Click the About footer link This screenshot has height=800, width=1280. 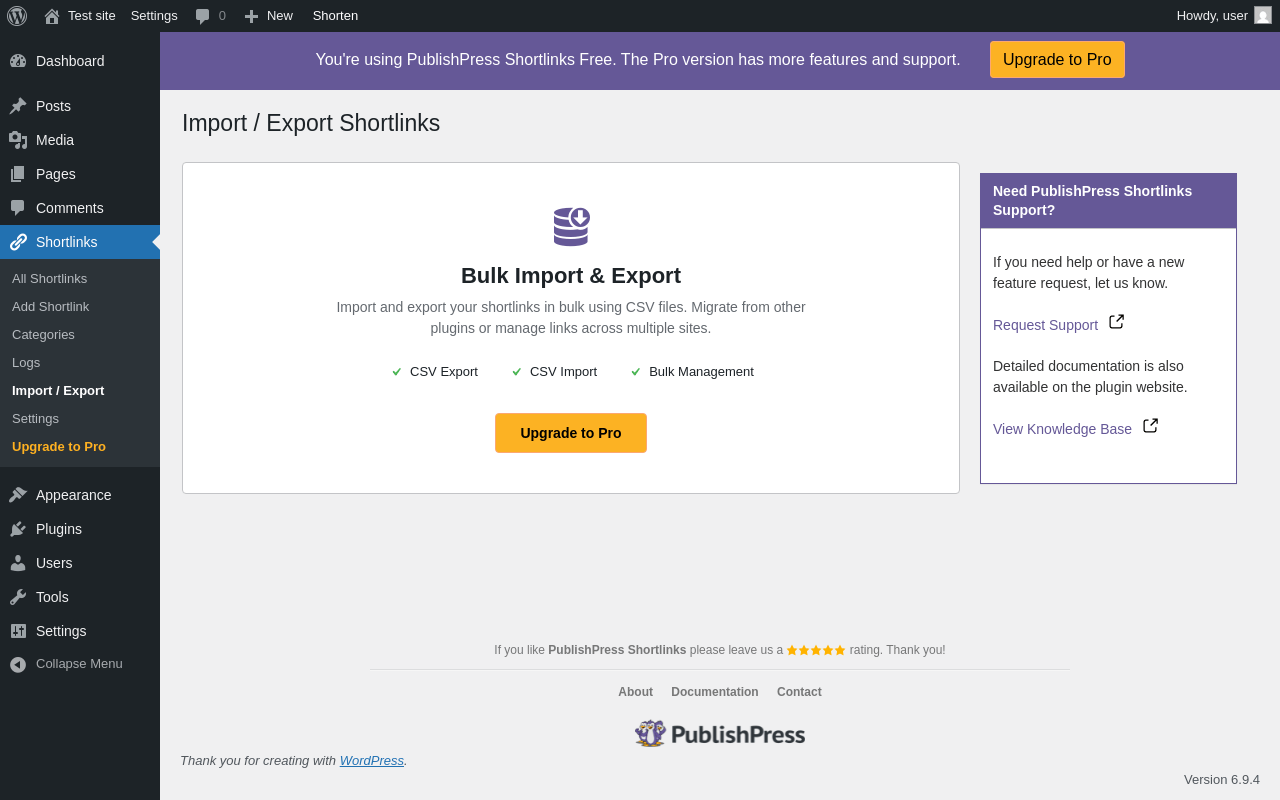click(635, 692)
